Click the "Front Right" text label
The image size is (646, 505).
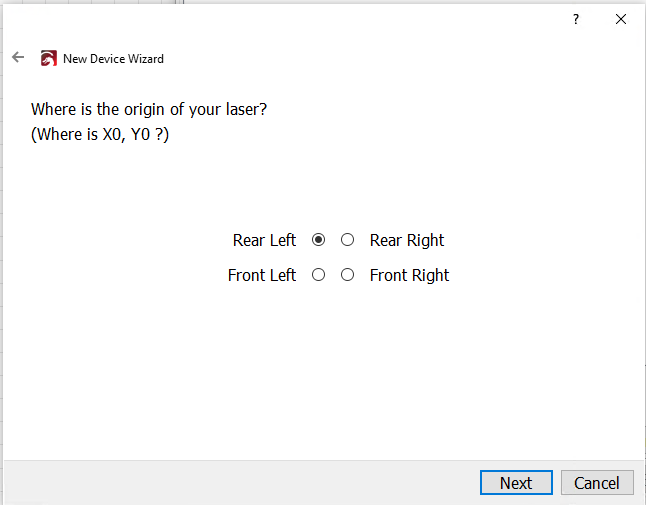point(409,276)
